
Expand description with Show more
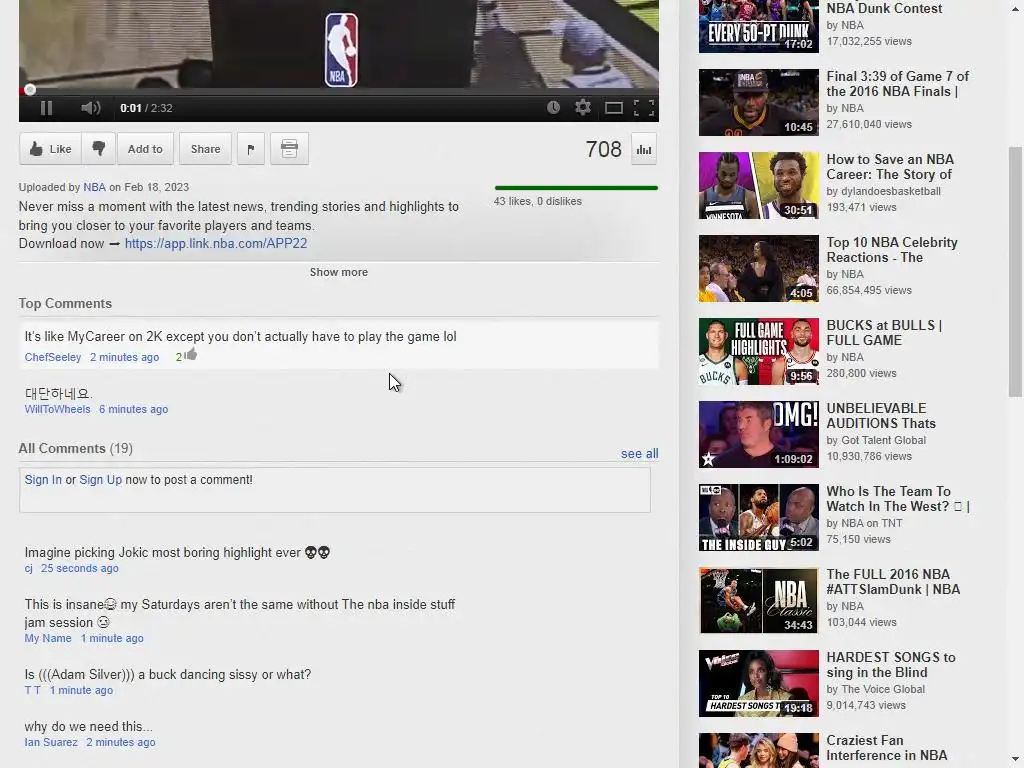tap(338, 272)
